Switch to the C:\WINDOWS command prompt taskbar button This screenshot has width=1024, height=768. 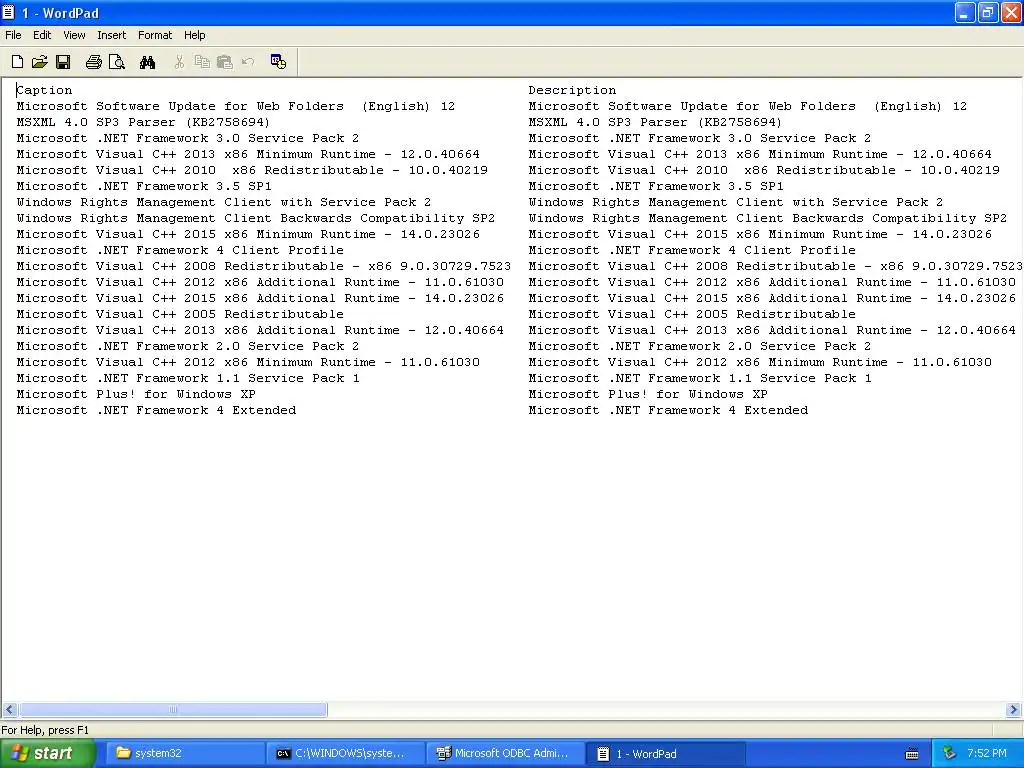coord(344,754)
